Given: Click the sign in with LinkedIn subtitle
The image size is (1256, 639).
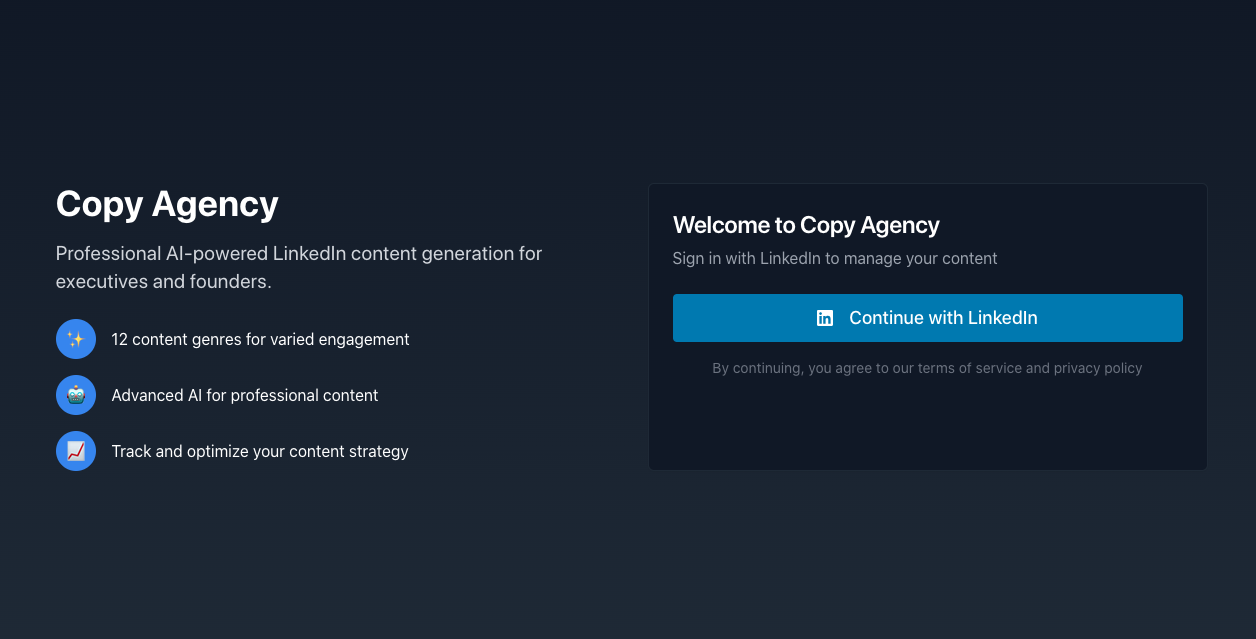Looking at the screenshot, I should click(834, 258).
